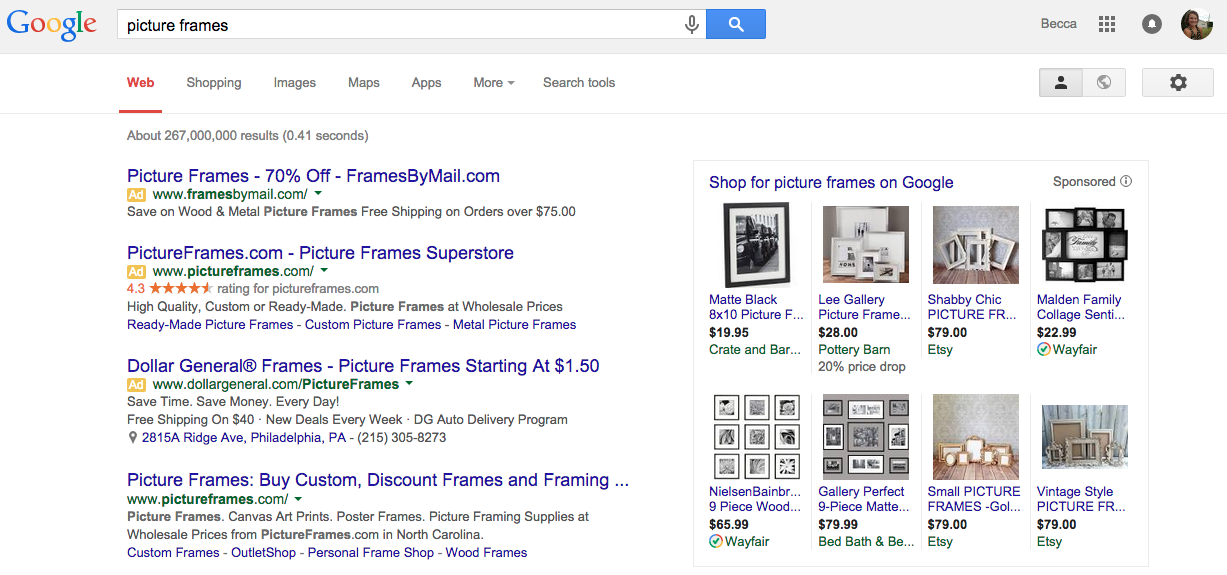Toggle private results person icon

pos(1061,83)
